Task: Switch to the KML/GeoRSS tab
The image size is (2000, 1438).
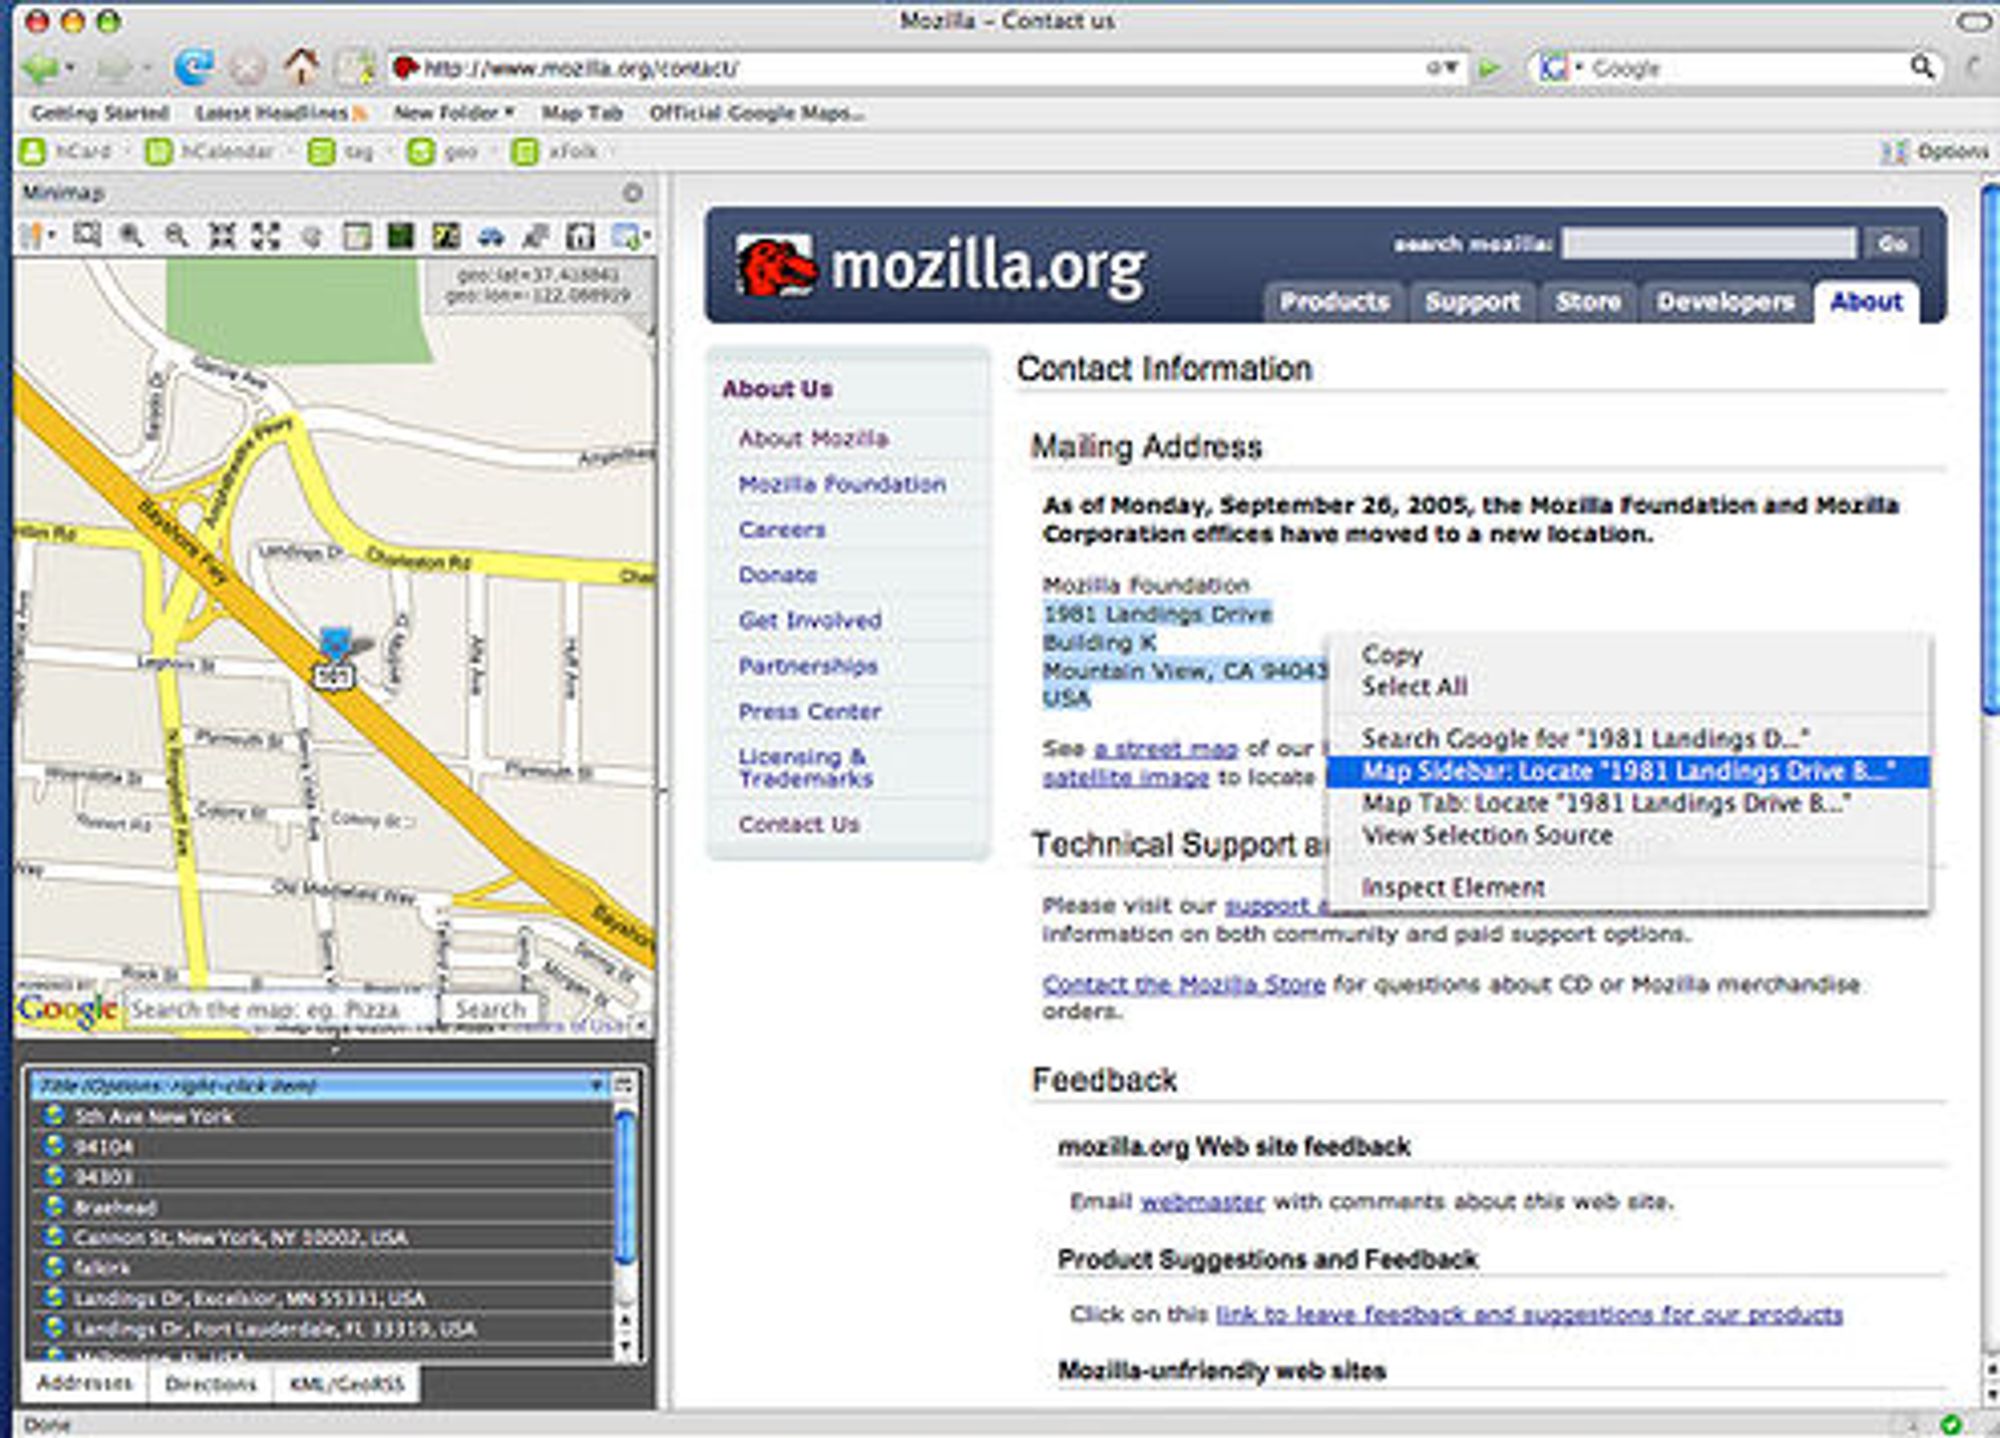Action: (x=346, y=1384)
